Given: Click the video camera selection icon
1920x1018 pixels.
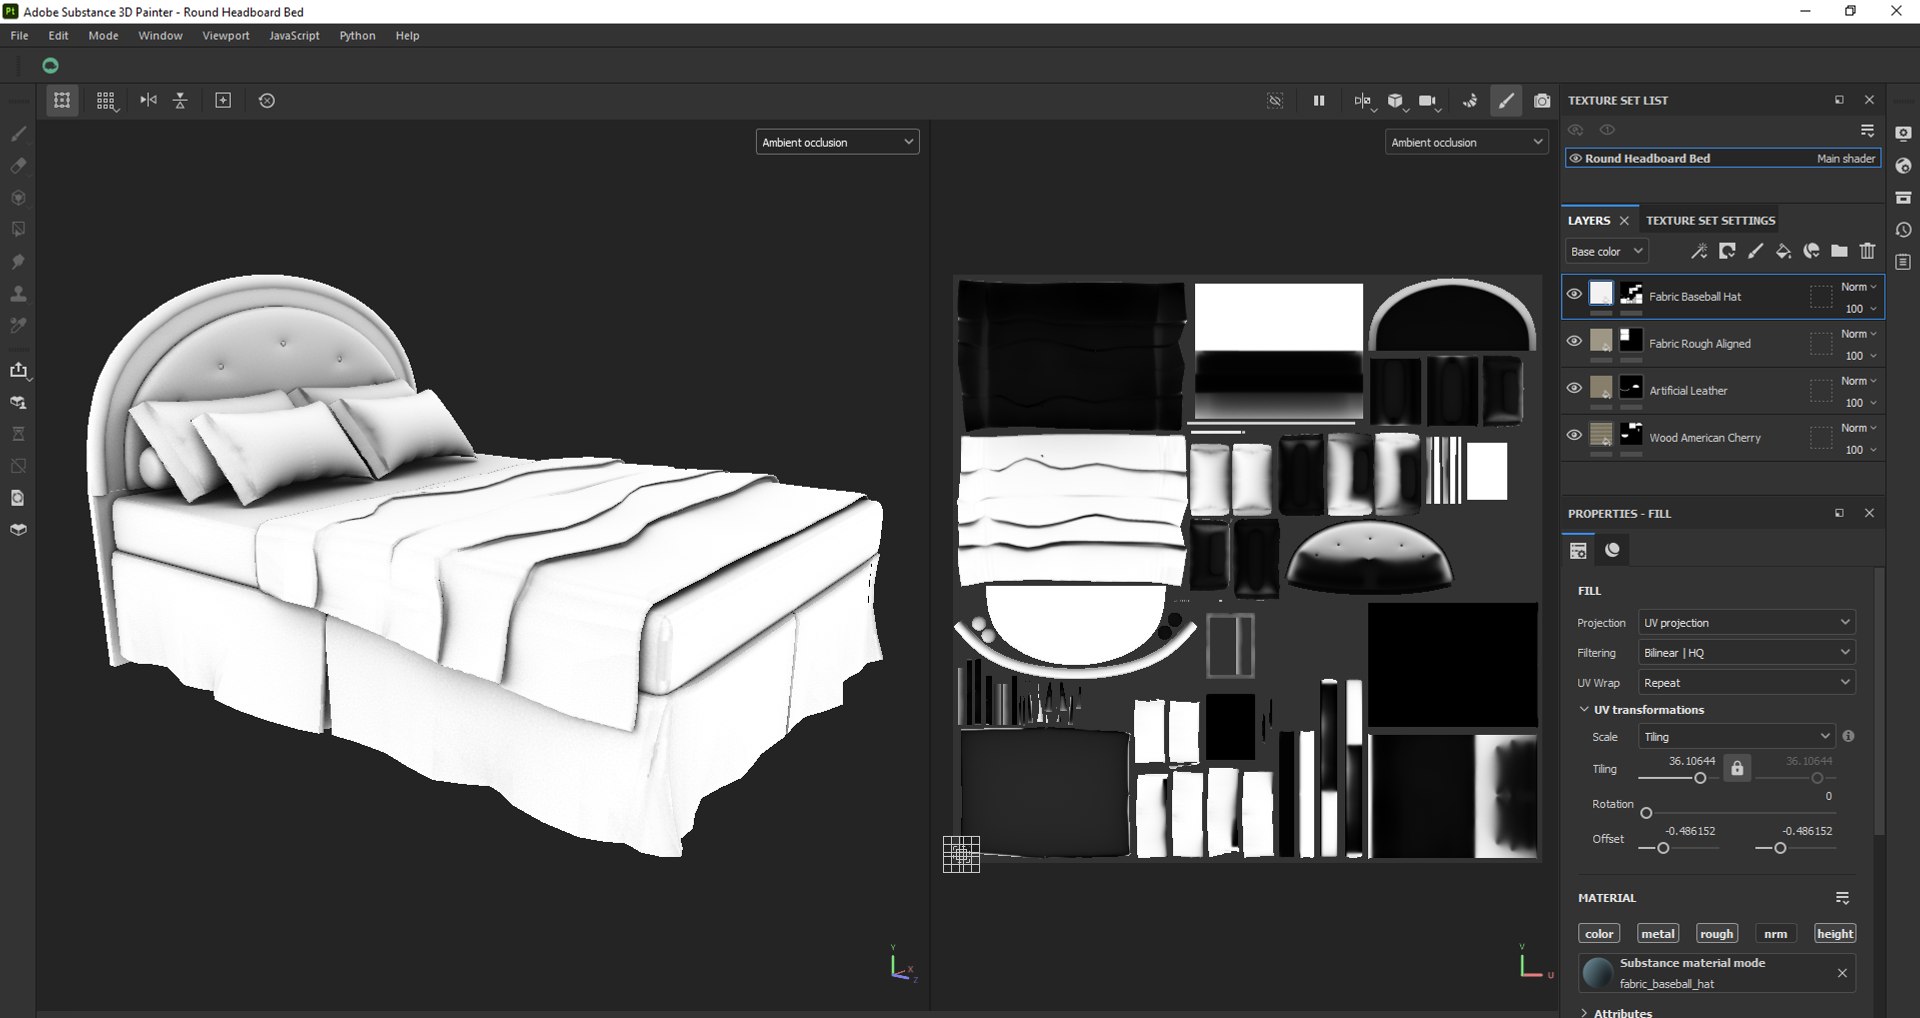Looking at the screenshot, I should (1428, 100).
